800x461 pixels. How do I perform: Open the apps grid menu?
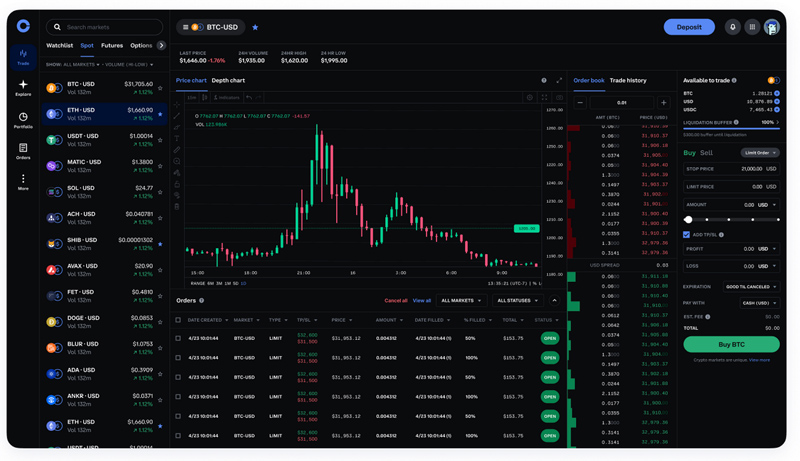[752, 27]
